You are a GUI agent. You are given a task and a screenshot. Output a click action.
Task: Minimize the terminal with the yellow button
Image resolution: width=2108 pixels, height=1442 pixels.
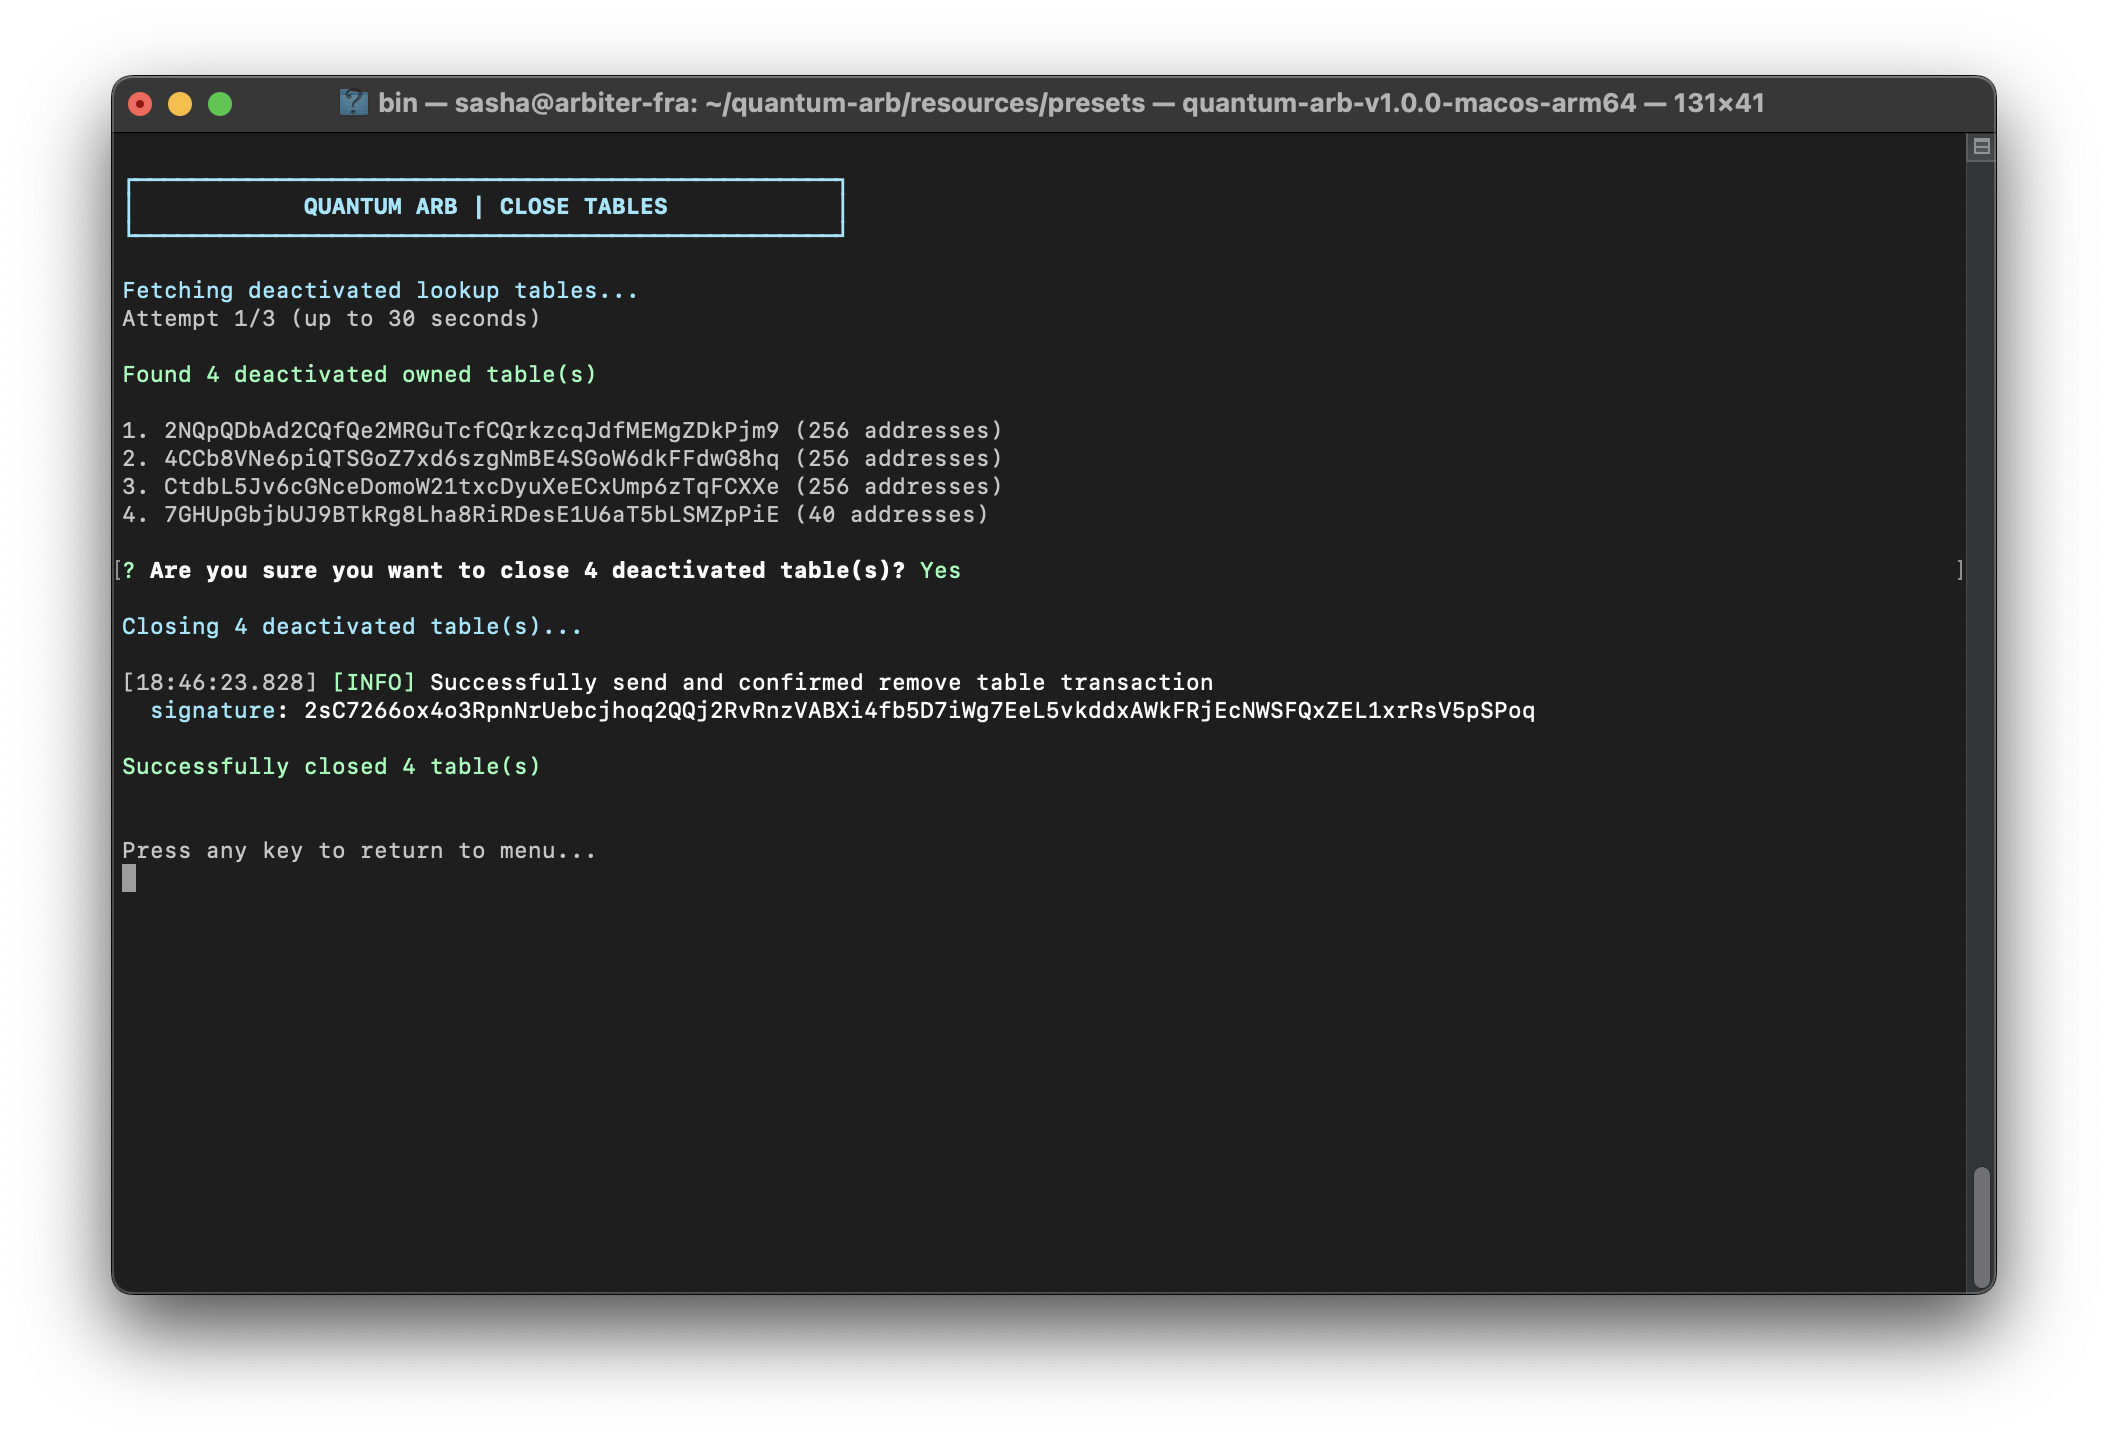180,104
